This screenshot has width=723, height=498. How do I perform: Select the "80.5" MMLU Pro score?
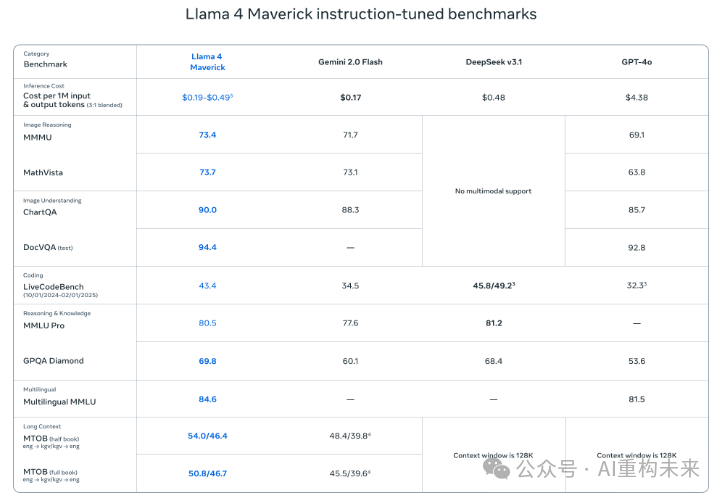point(207,323)
